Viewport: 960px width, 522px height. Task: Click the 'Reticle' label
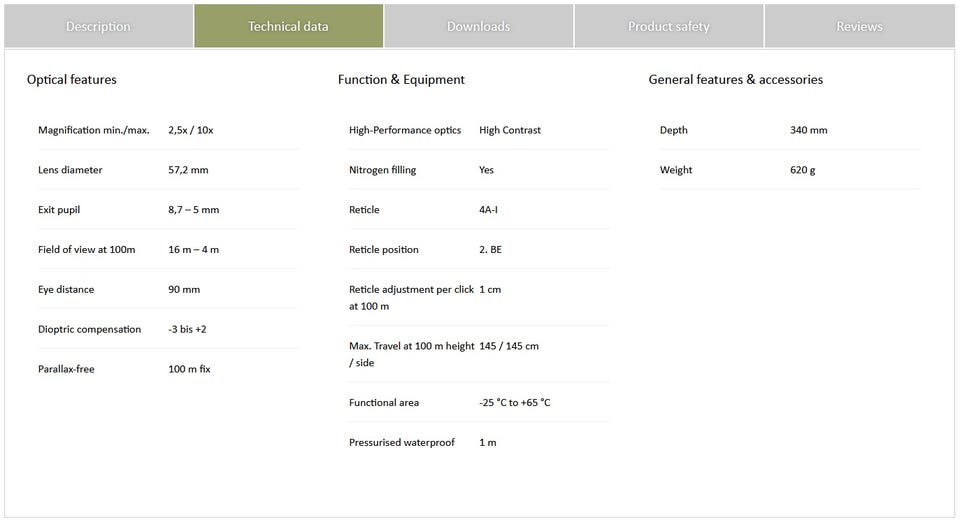[x=364, y=210]
